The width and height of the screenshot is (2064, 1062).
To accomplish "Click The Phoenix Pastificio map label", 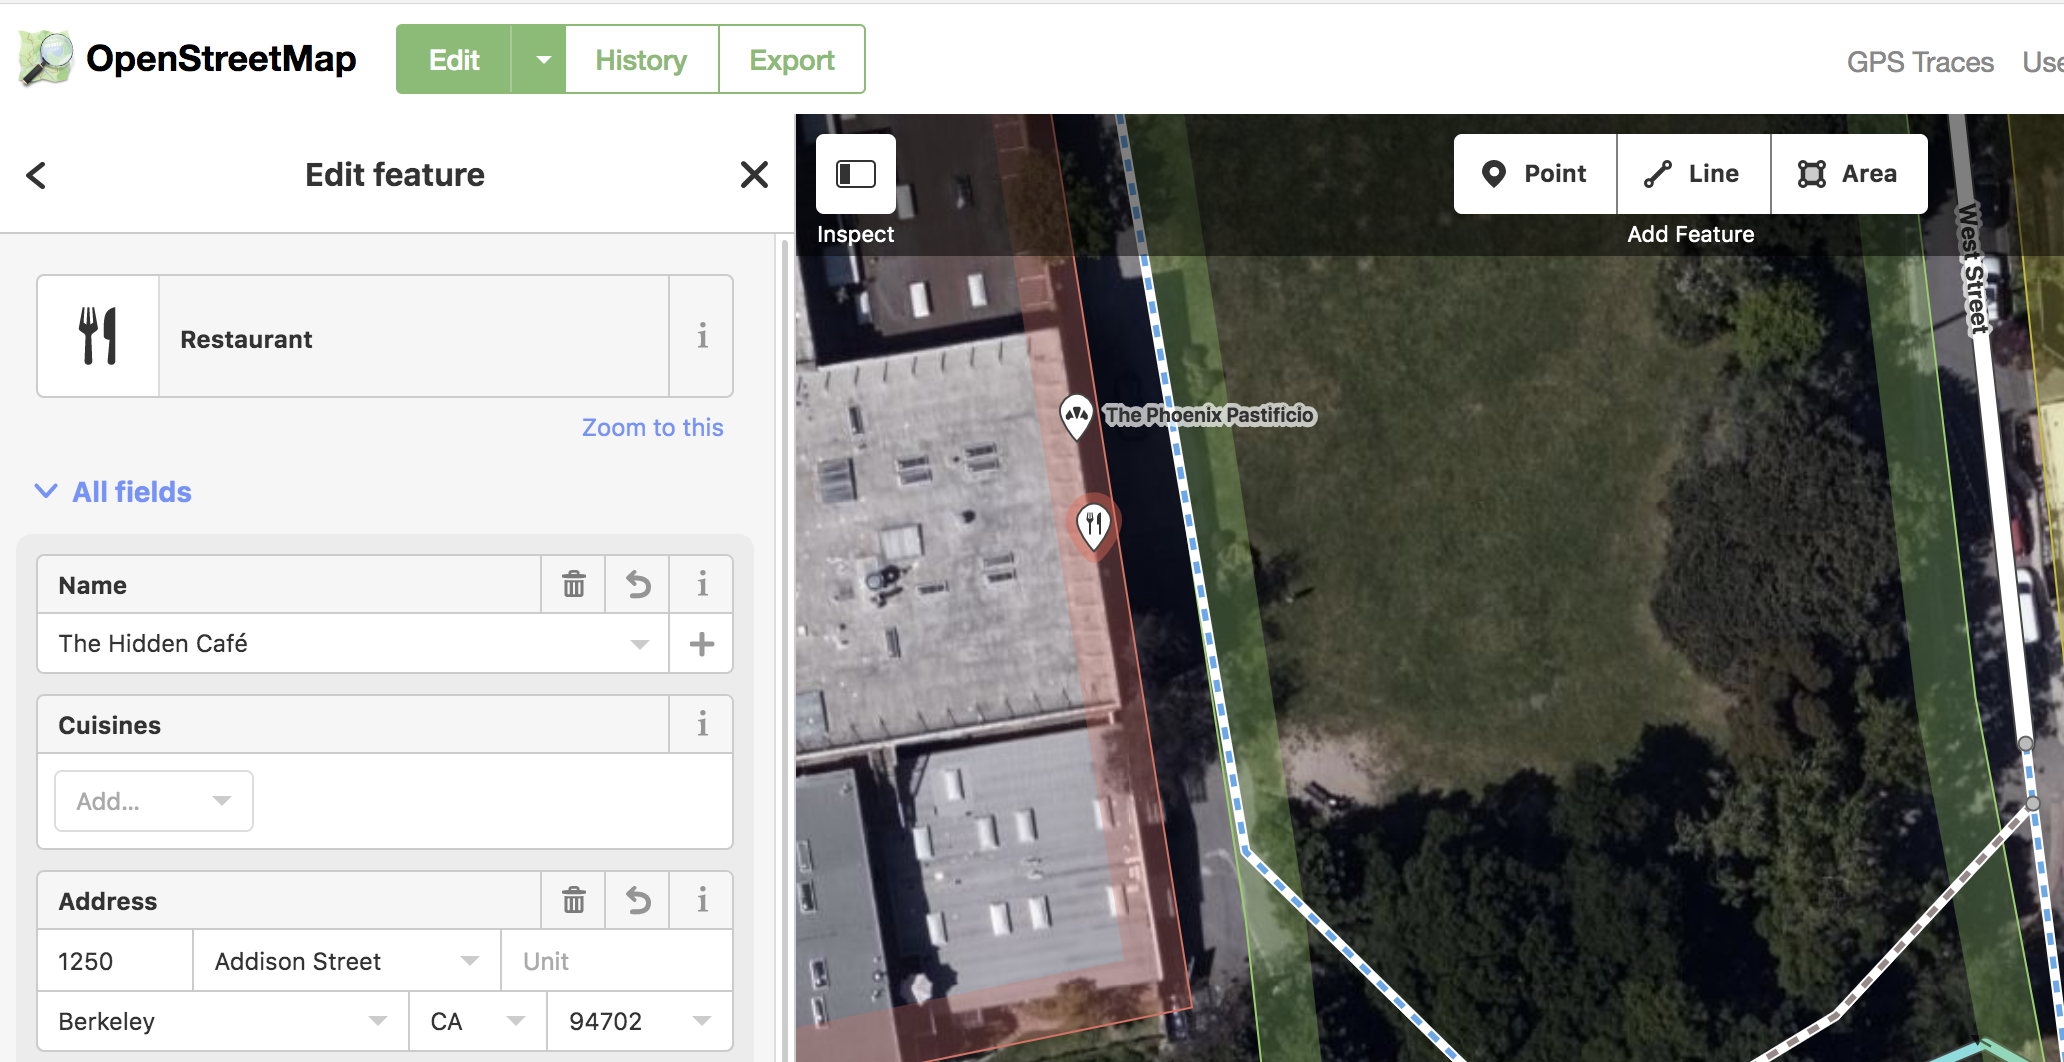I will coord(1209,415).
